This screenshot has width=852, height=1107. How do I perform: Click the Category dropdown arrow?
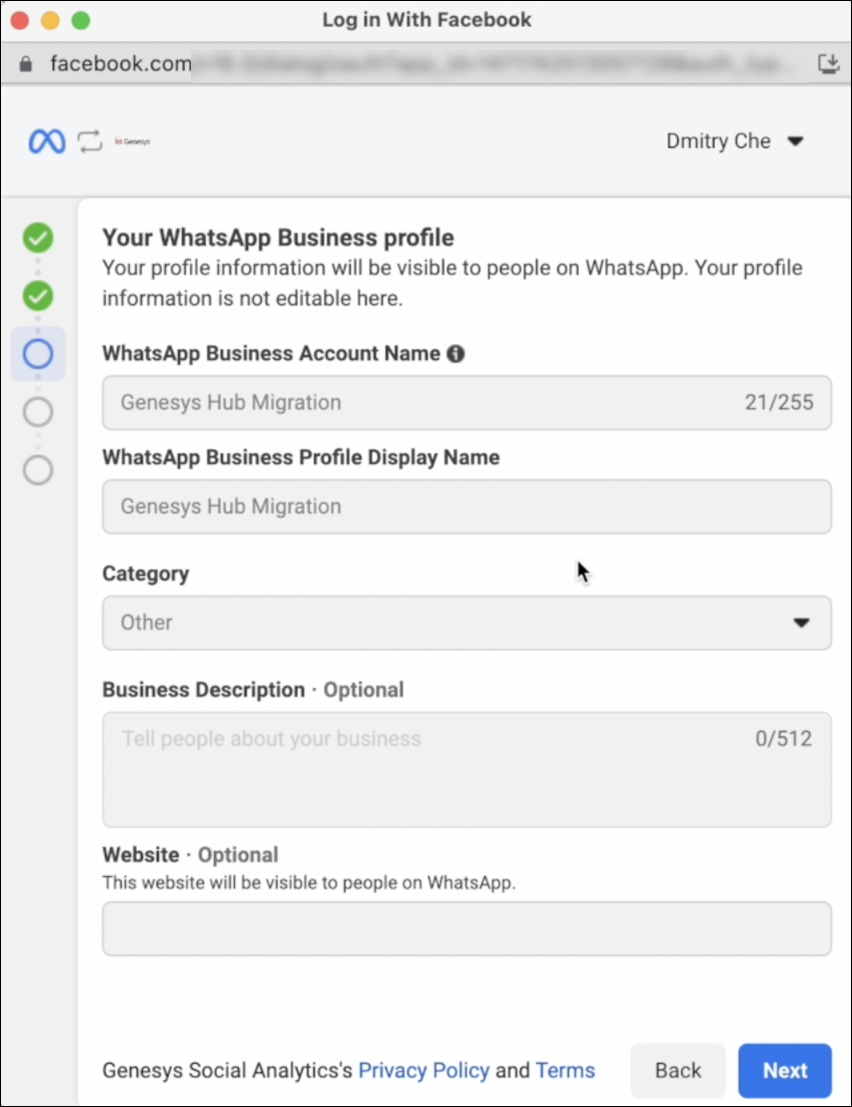click(801, 623)
